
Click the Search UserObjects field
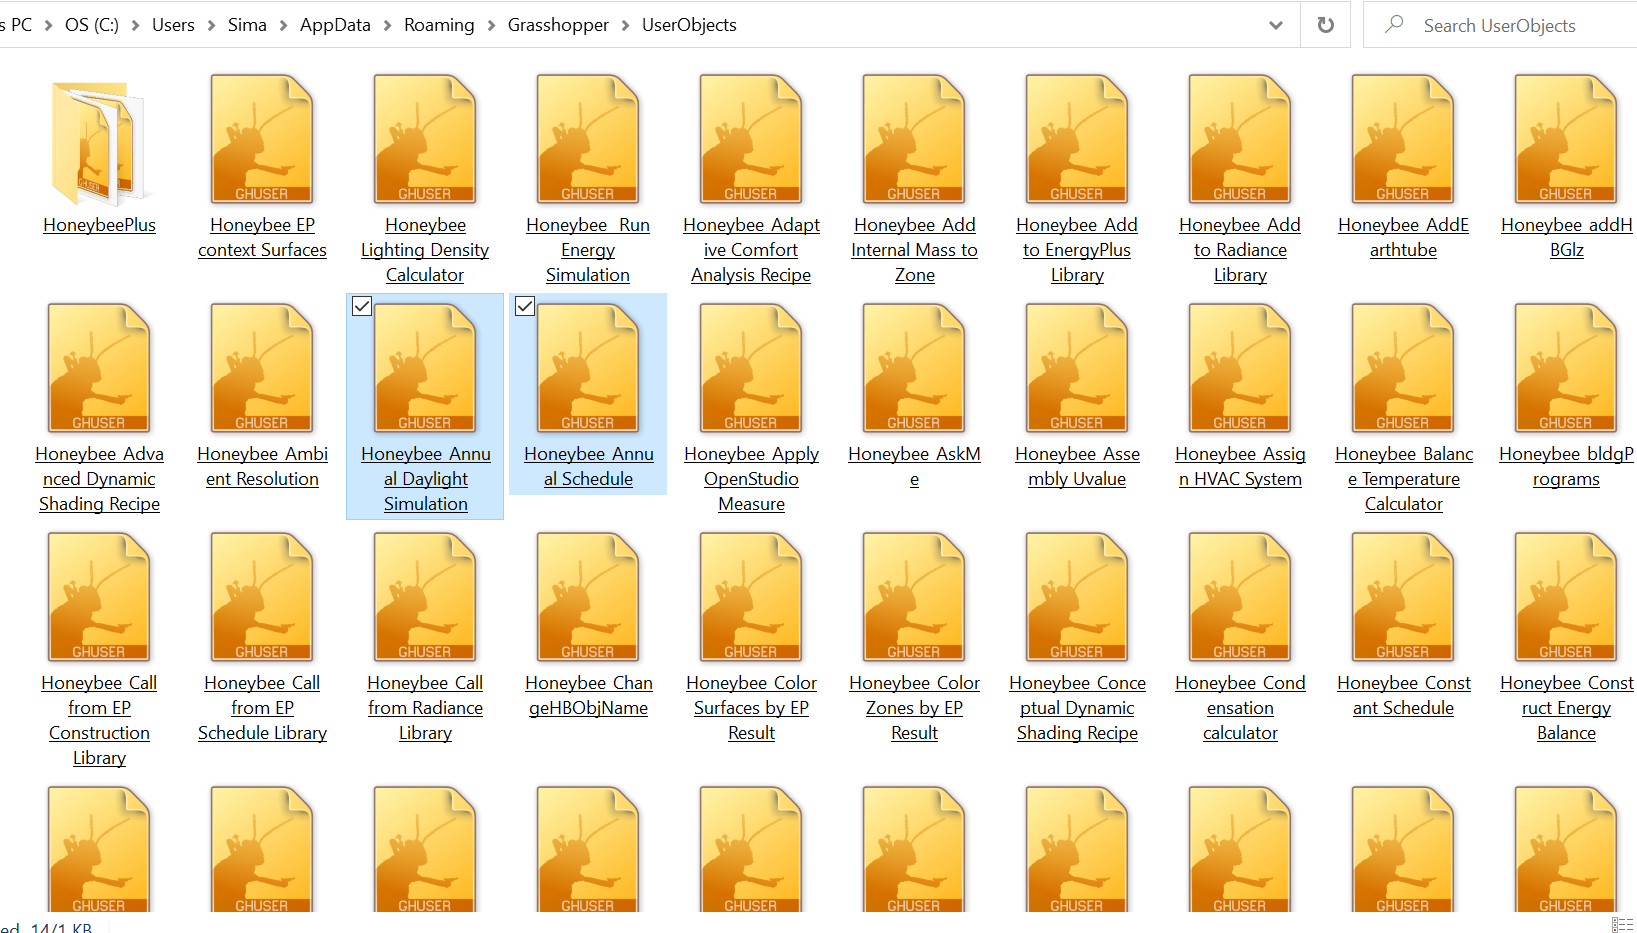tap(1500, 25)
